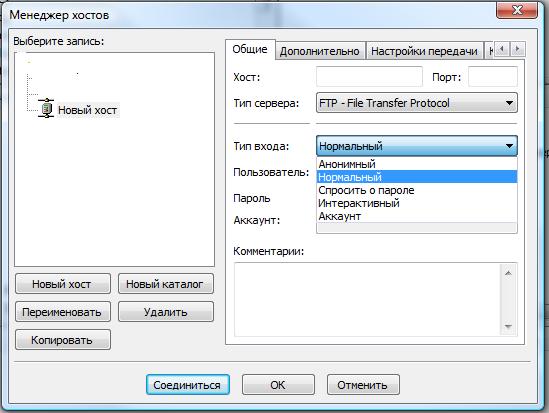Switch to the Дополнительно tab
549x413 pixels.
pos(320,51)
